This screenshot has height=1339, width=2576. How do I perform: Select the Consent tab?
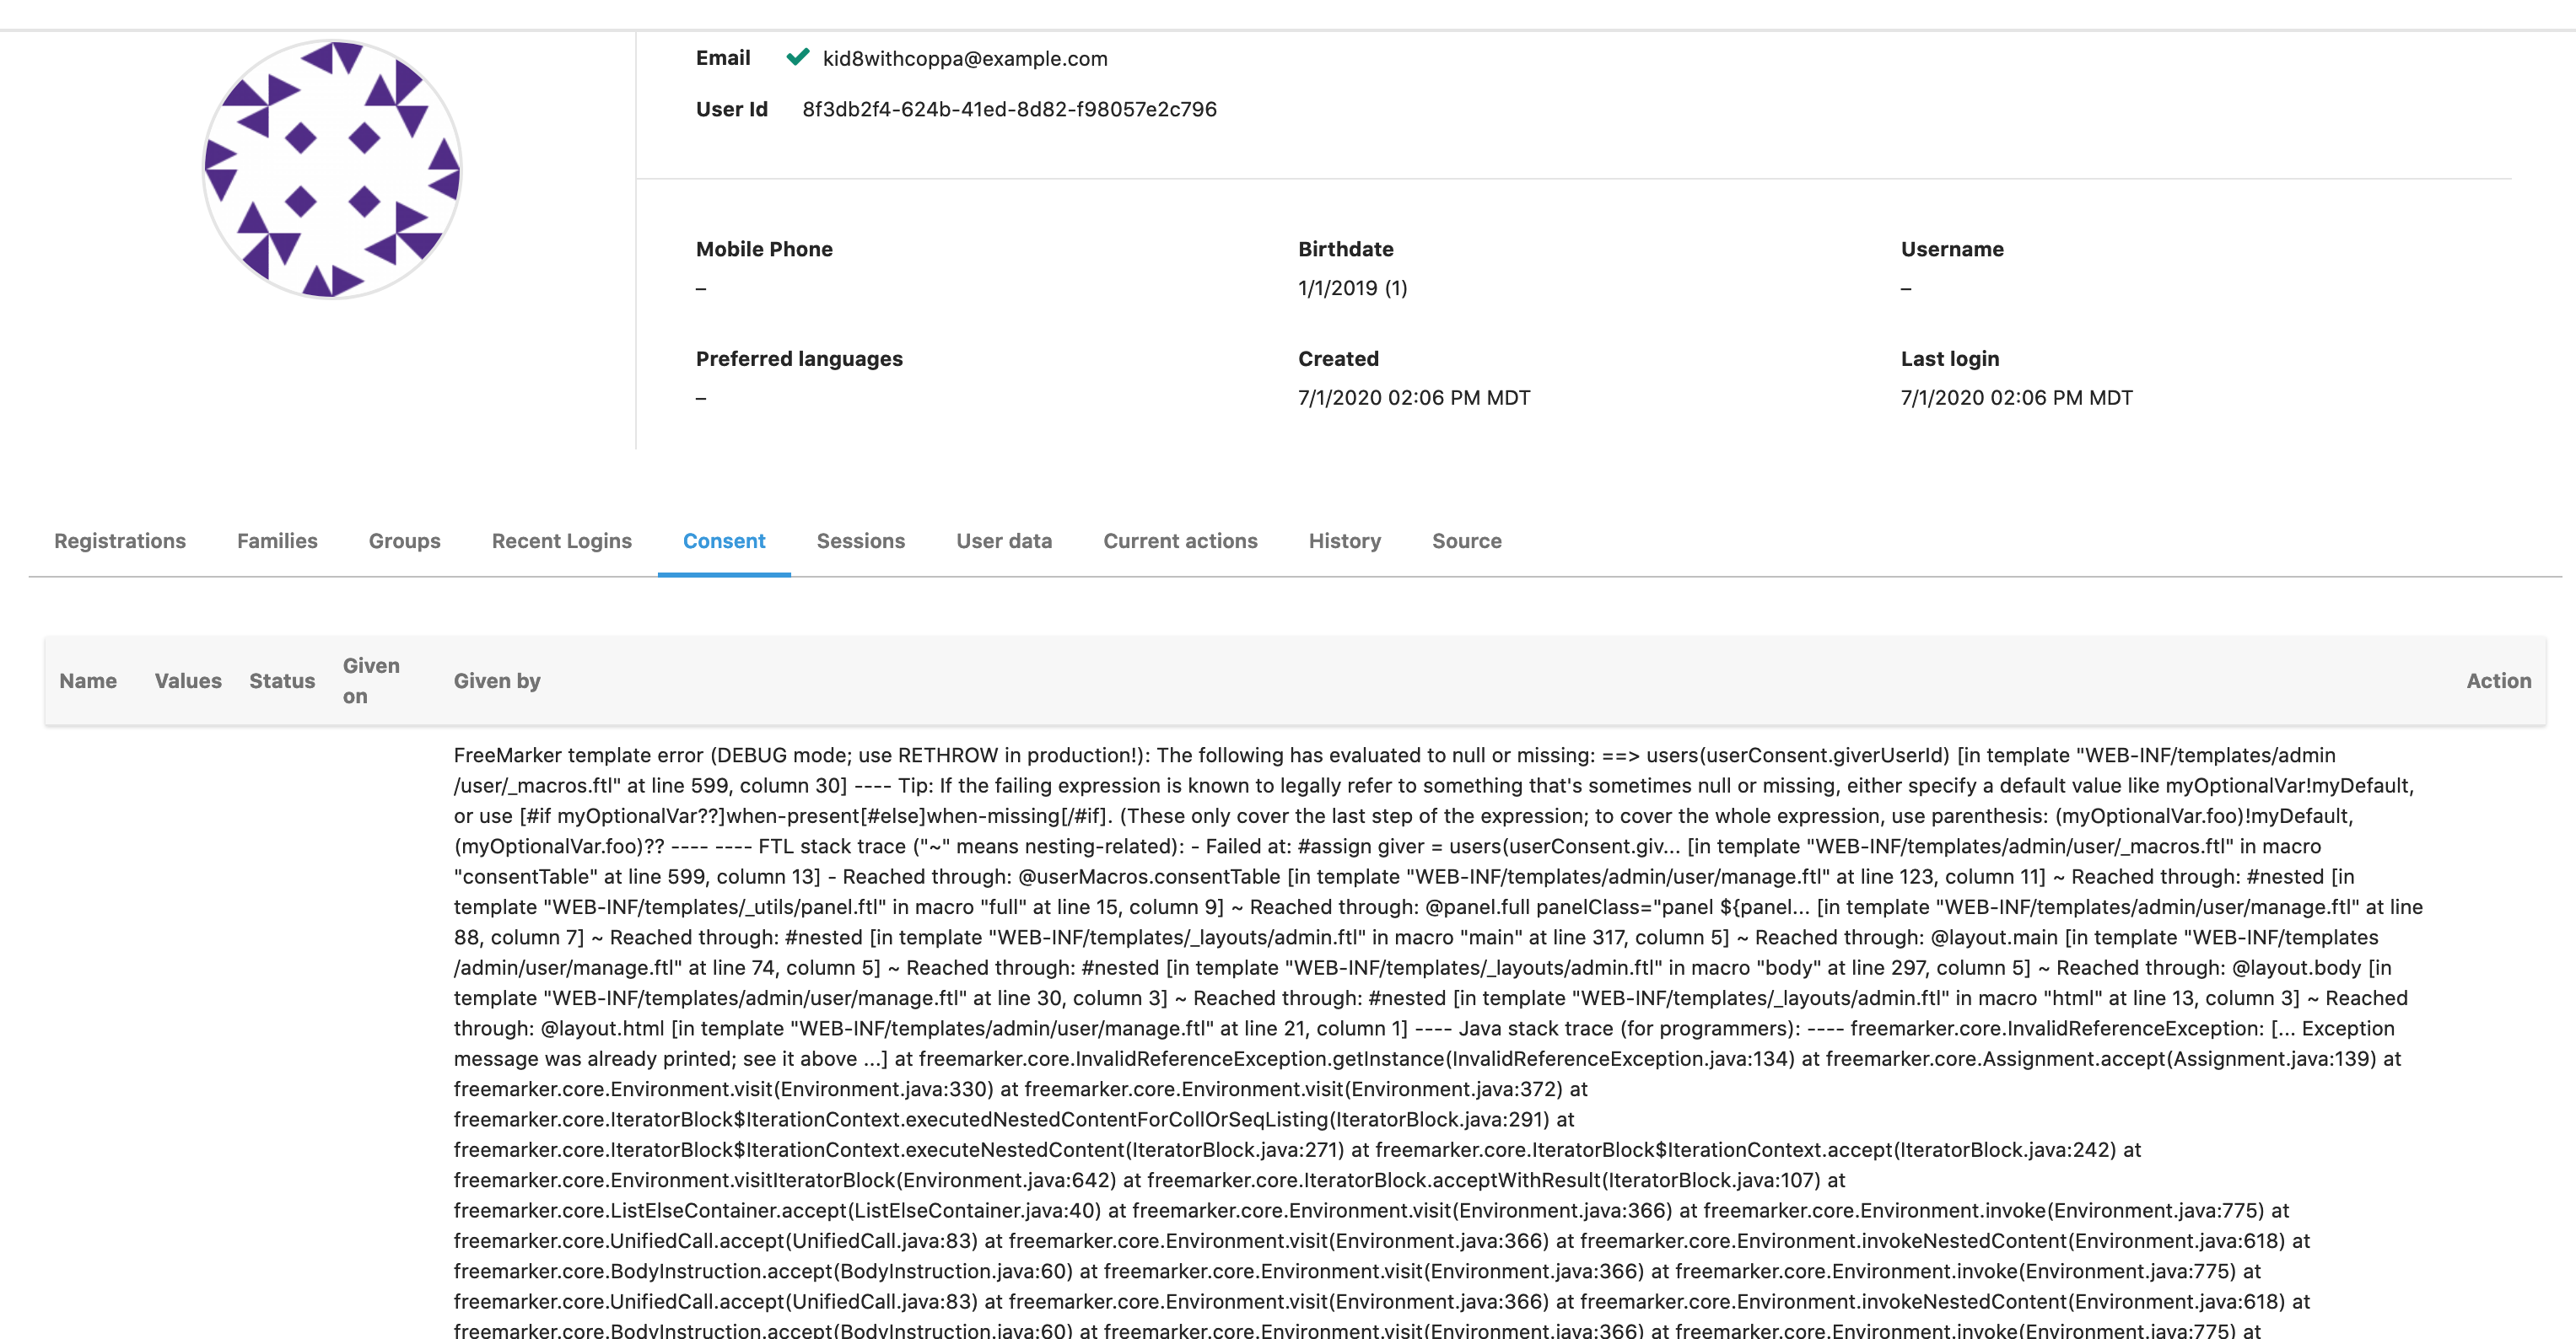[x=724, y=541]
